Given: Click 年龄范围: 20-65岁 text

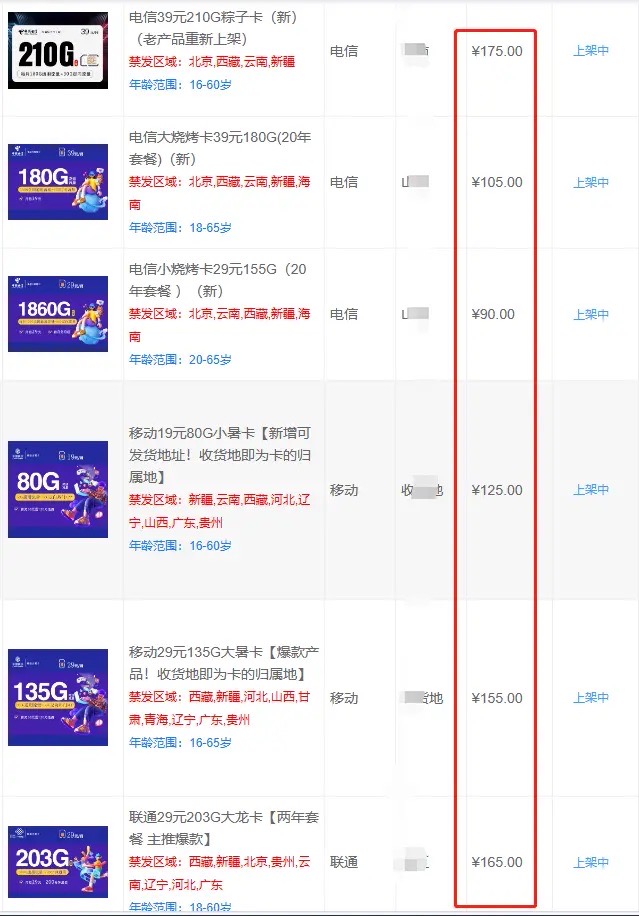Looking at the screenshot, I should (180, 359).
